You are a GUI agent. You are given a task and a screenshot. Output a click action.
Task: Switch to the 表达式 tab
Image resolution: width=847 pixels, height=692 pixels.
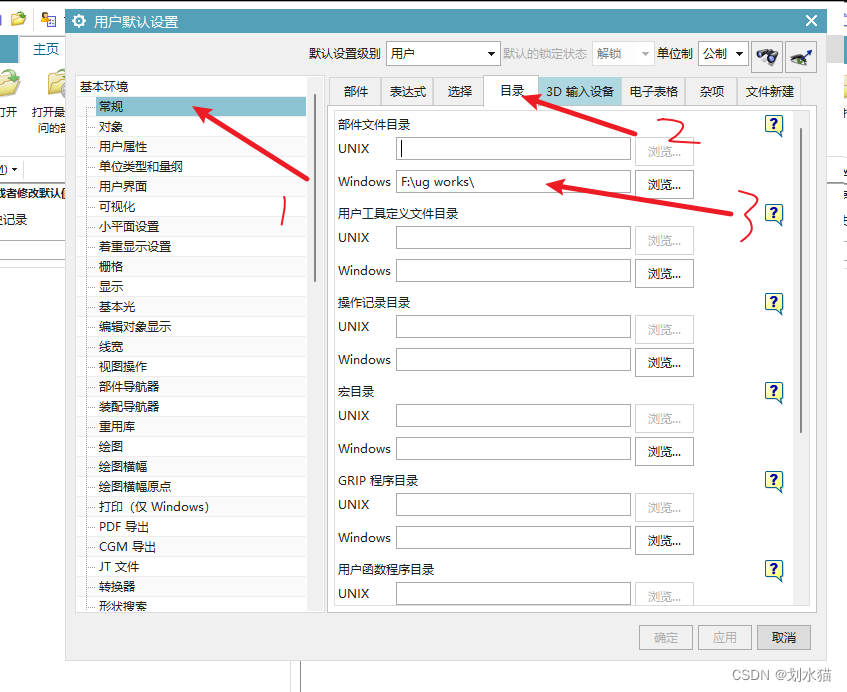(x=408, y=91)
